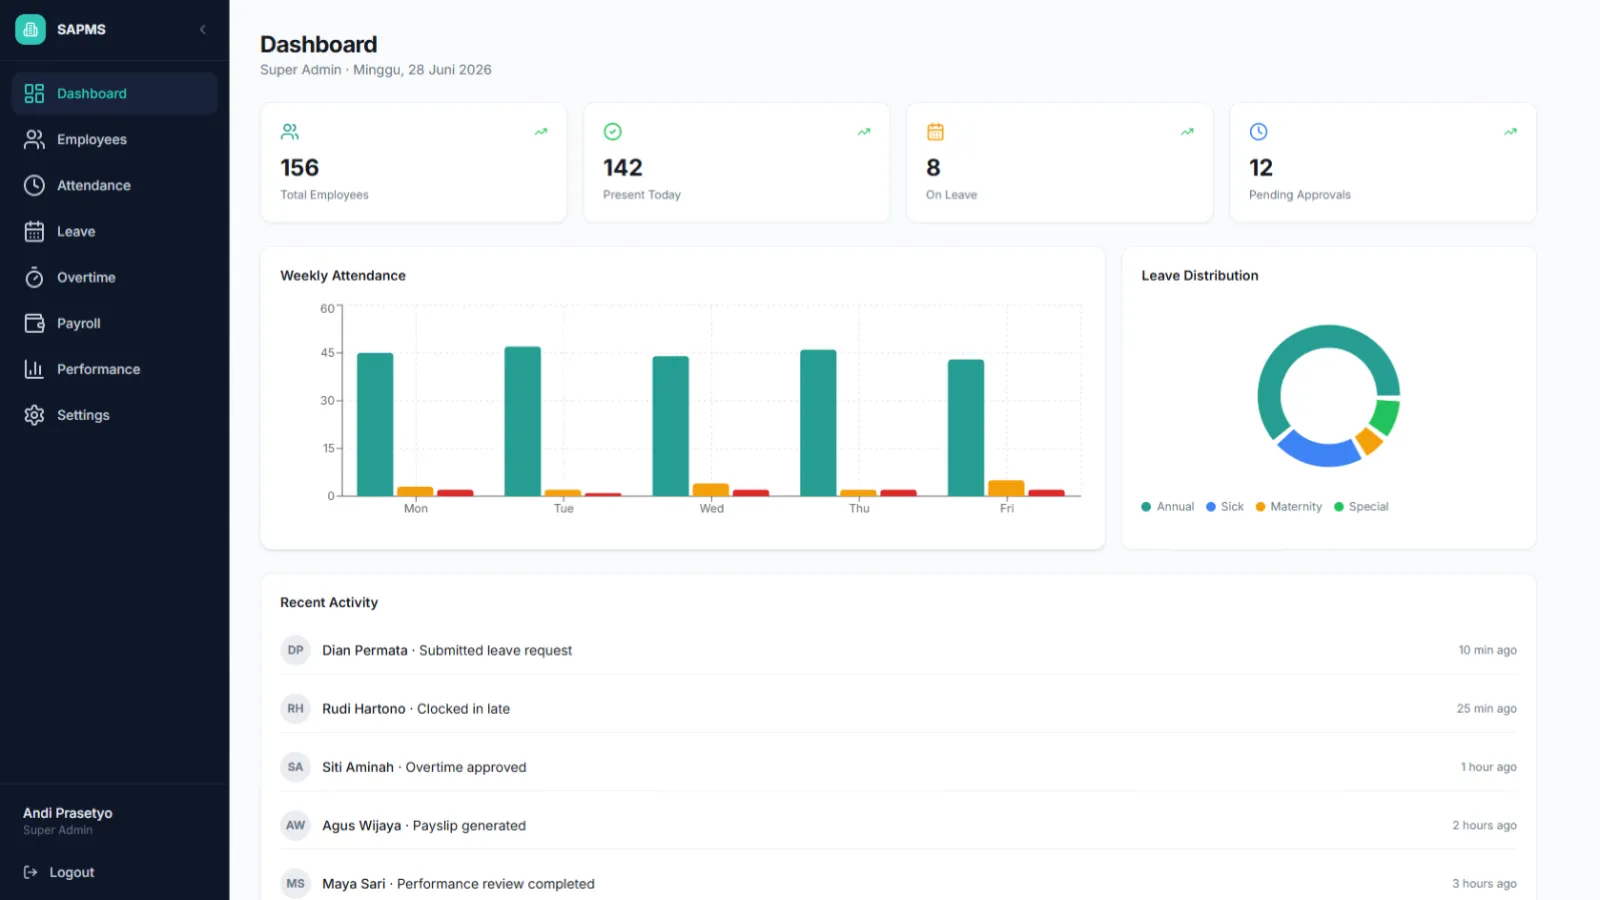Click the Employees people icon in sidebar
The height and width of the screenshot is (900, 1600).
pyautogui.click(x=34, y=139)
